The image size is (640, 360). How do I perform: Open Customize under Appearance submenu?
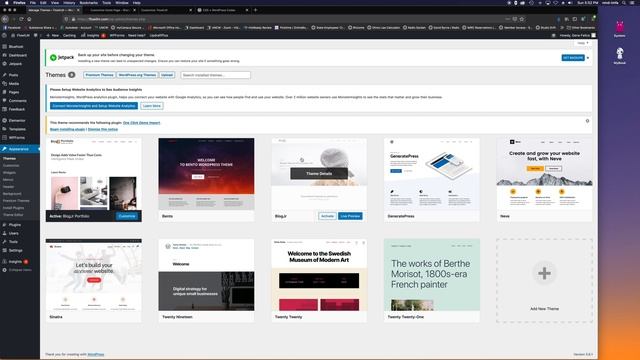point(11,166)
